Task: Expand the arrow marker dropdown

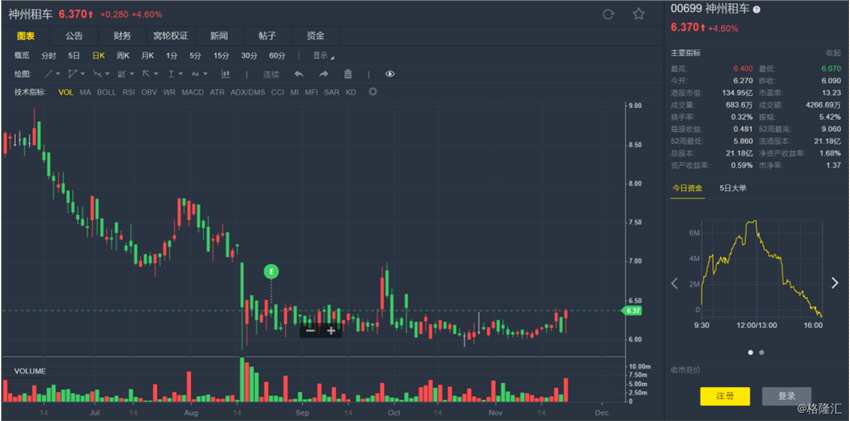Action: (156, 74)
